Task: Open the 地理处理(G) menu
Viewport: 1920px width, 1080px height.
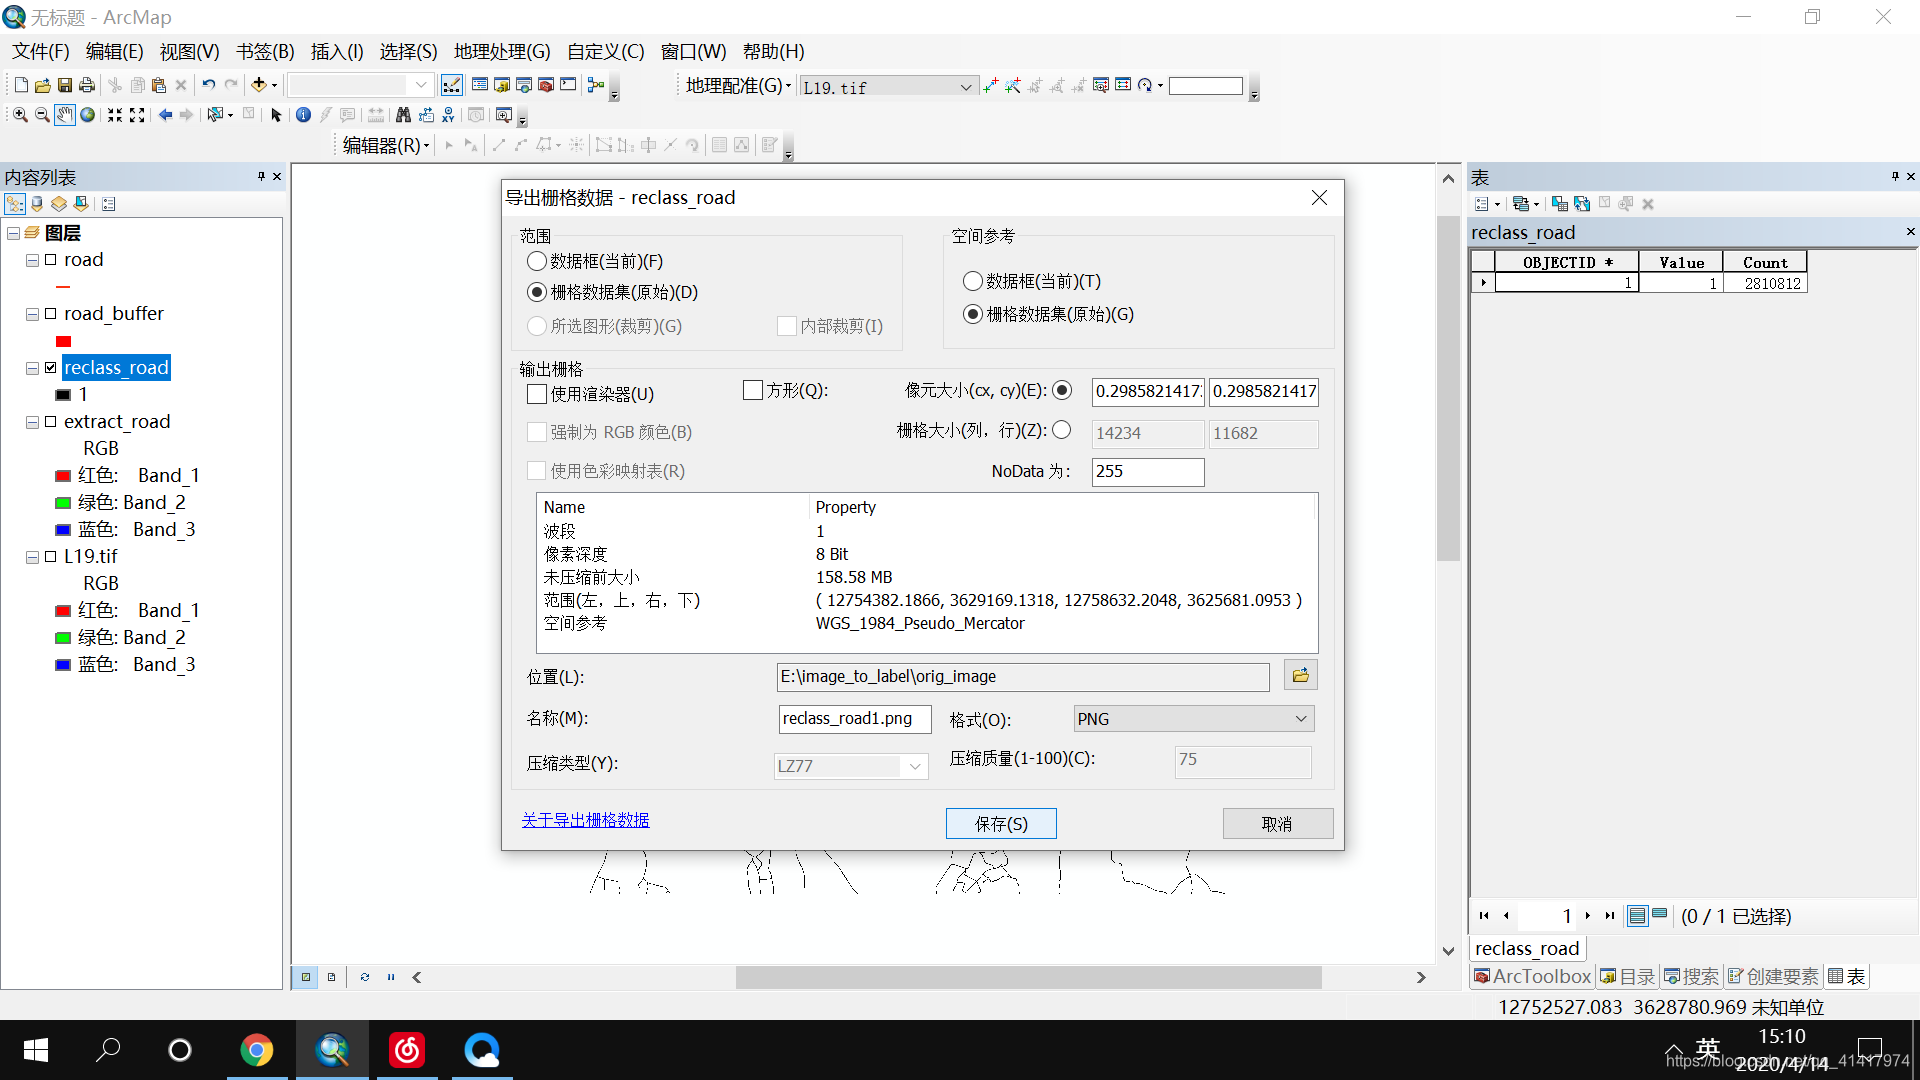Action: (x=501, y=52)
